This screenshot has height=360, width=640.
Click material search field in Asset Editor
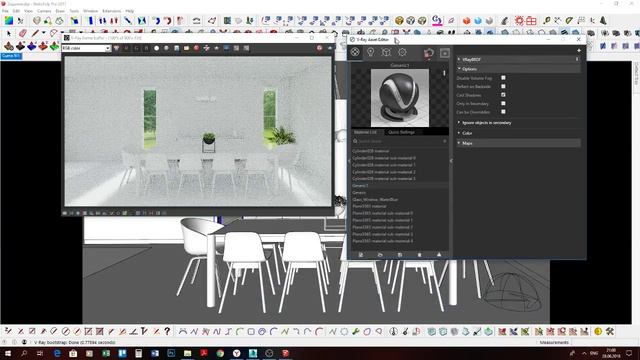(400, 141)
